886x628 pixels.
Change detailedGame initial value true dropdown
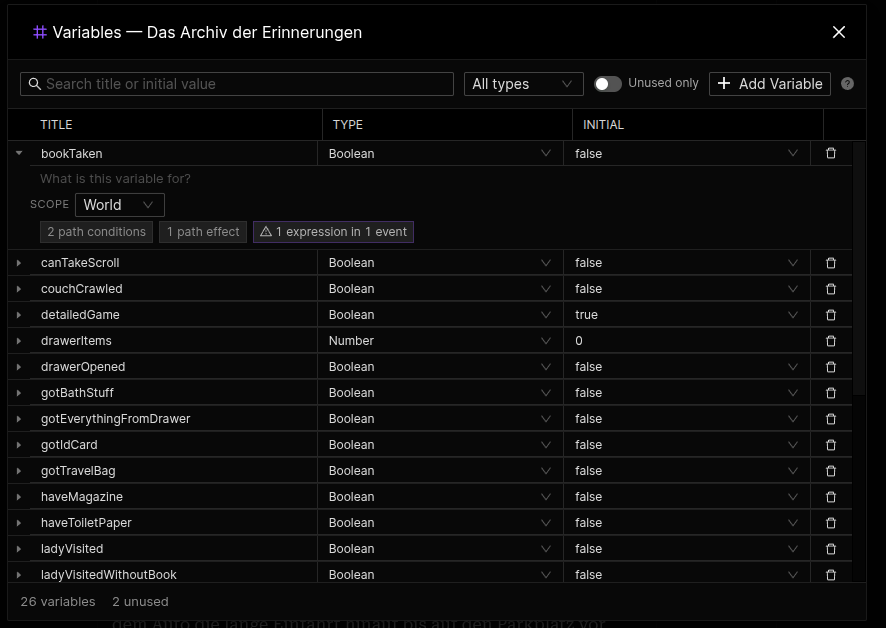[x=687, y=315]
